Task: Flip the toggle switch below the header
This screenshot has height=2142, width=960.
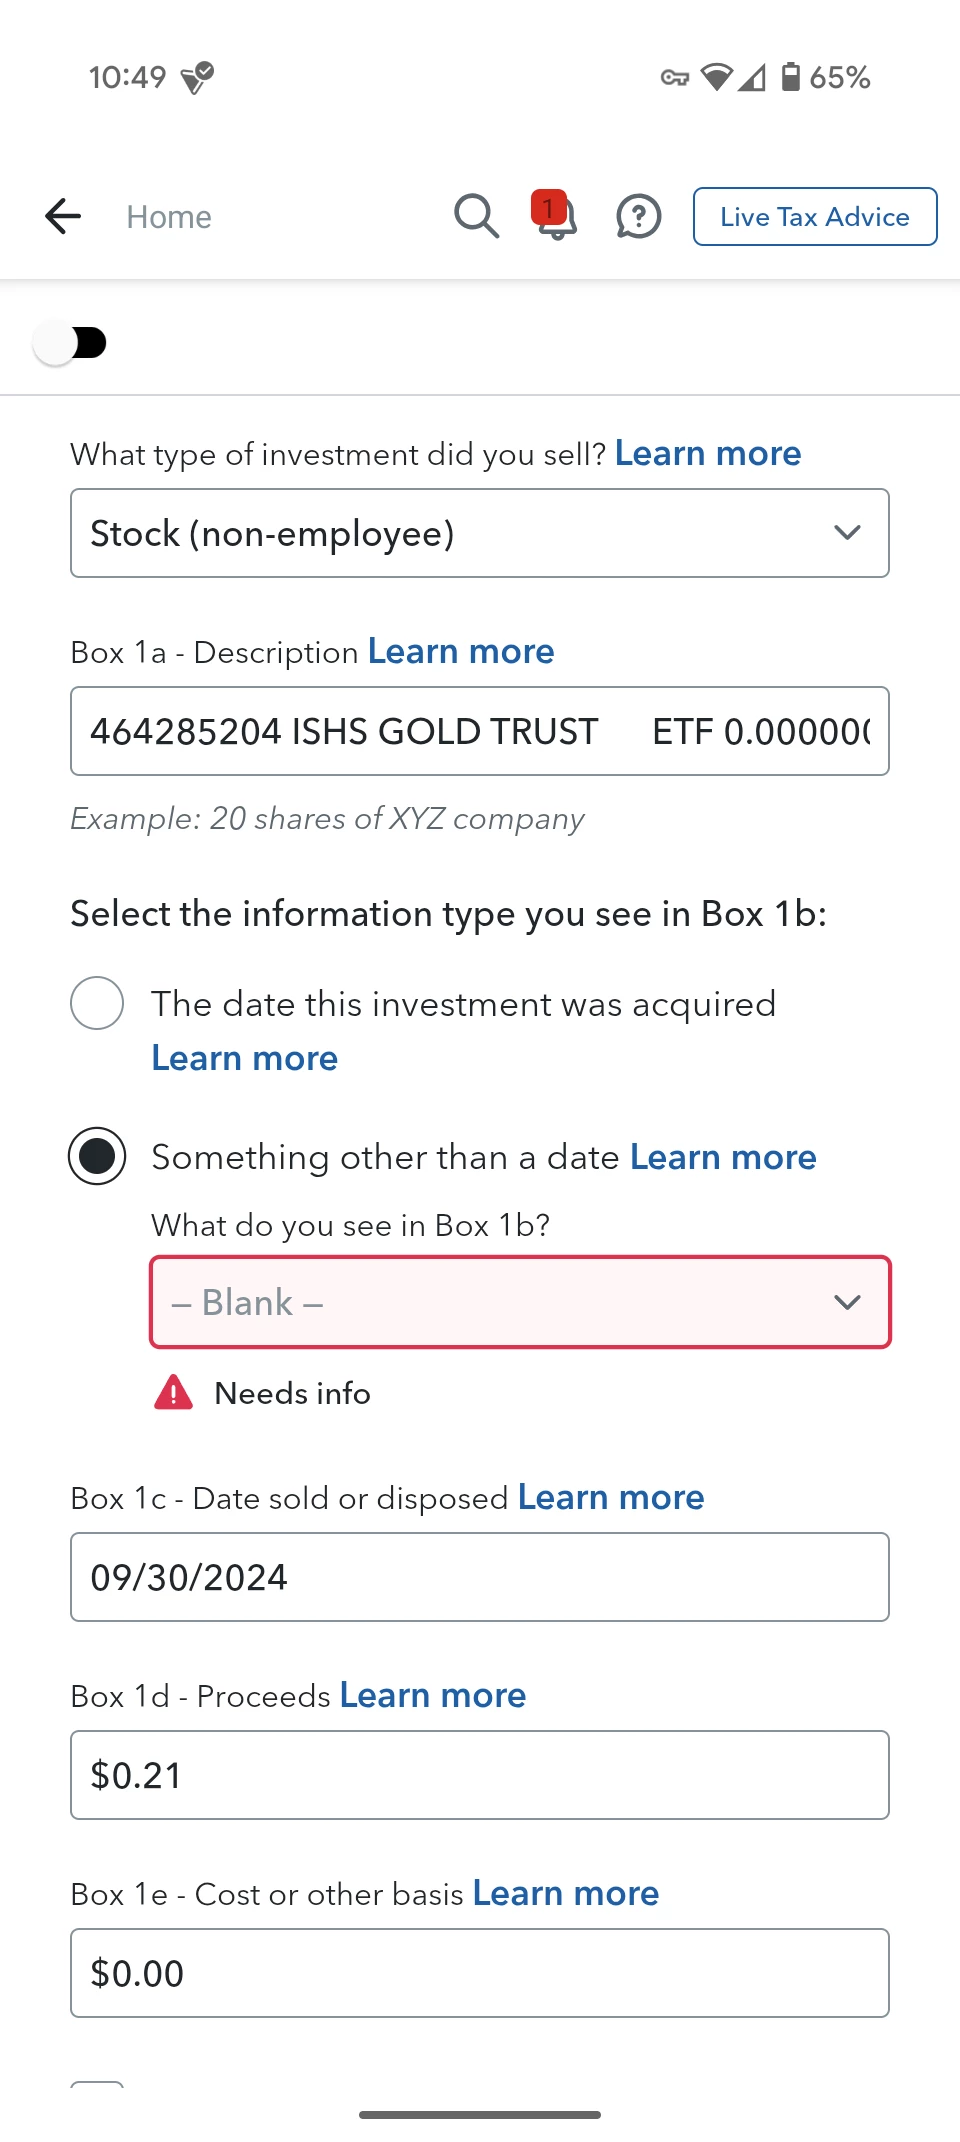Action: 70,343
